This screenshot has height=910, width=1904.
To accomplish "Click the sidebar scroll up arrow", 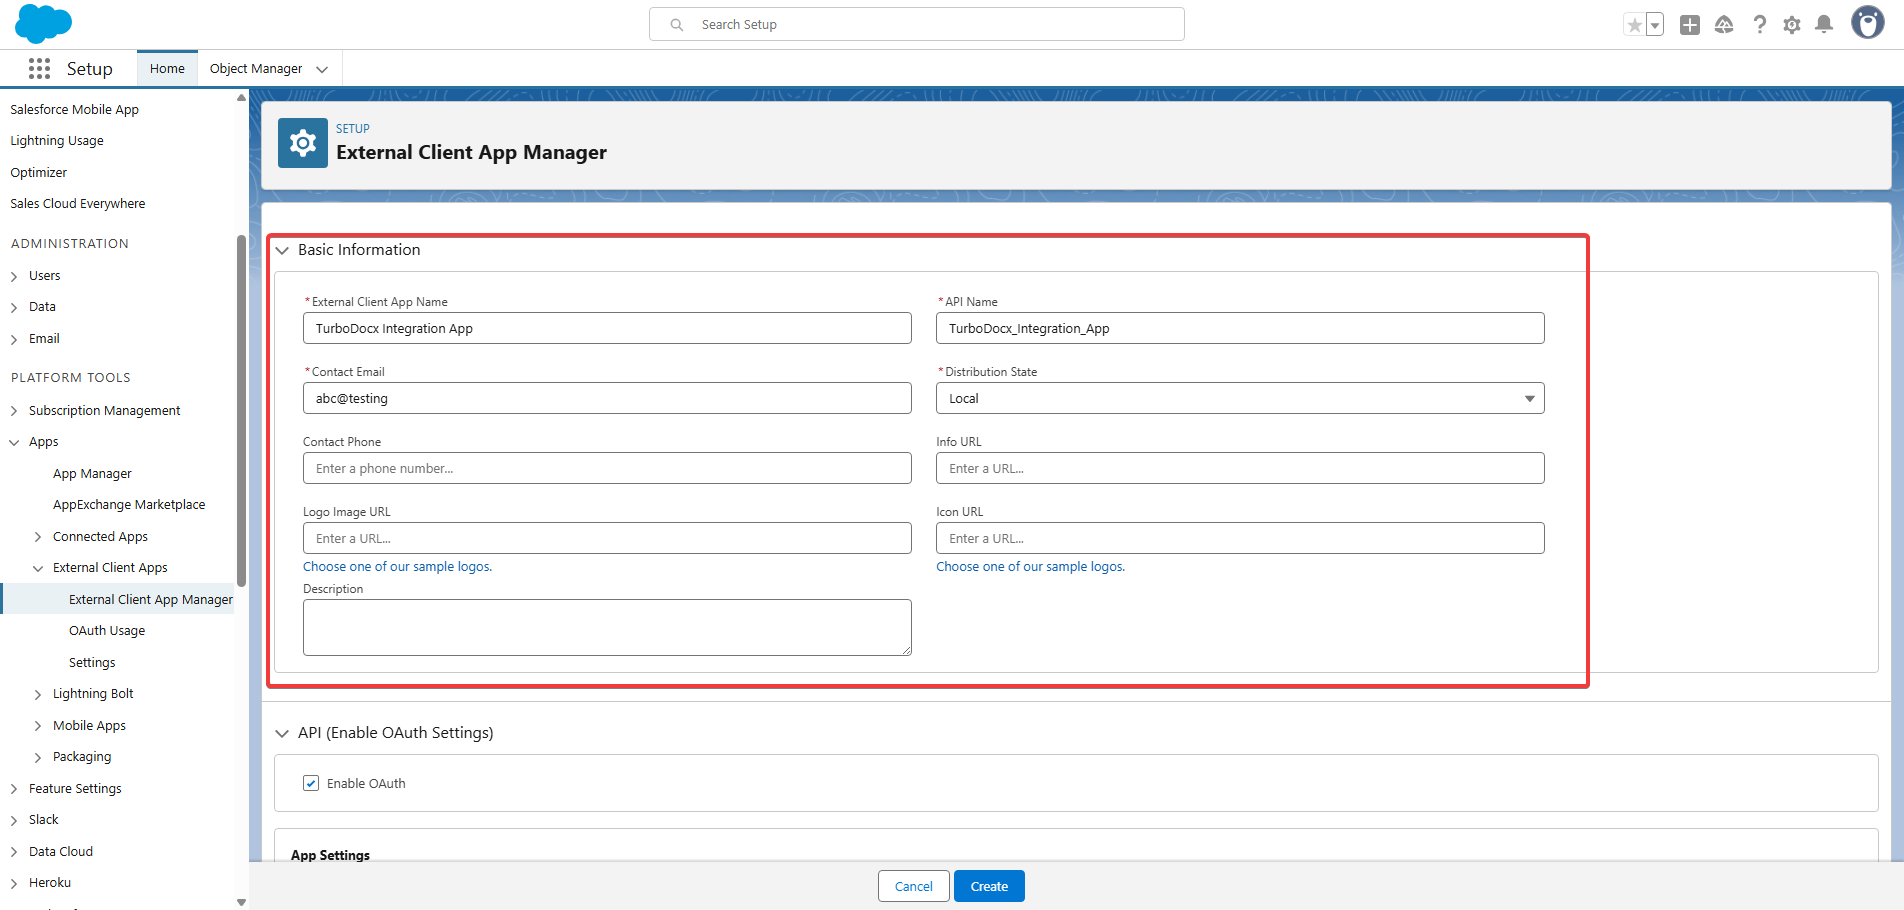I will coord(241,97).
